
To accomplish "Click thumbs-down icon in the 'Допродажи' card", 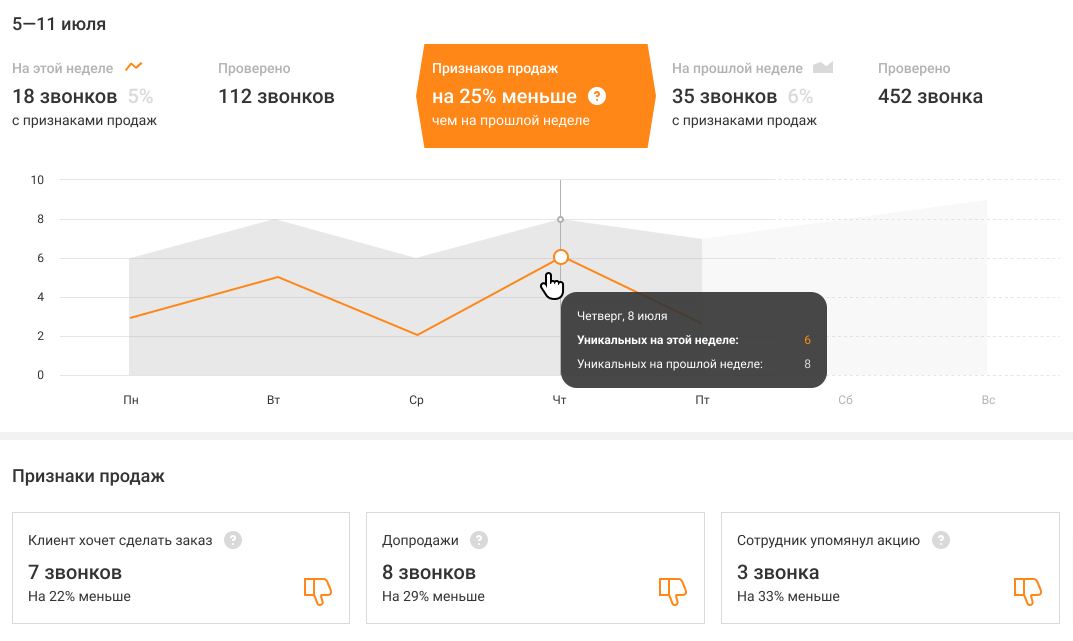I will tap(672, 591).
